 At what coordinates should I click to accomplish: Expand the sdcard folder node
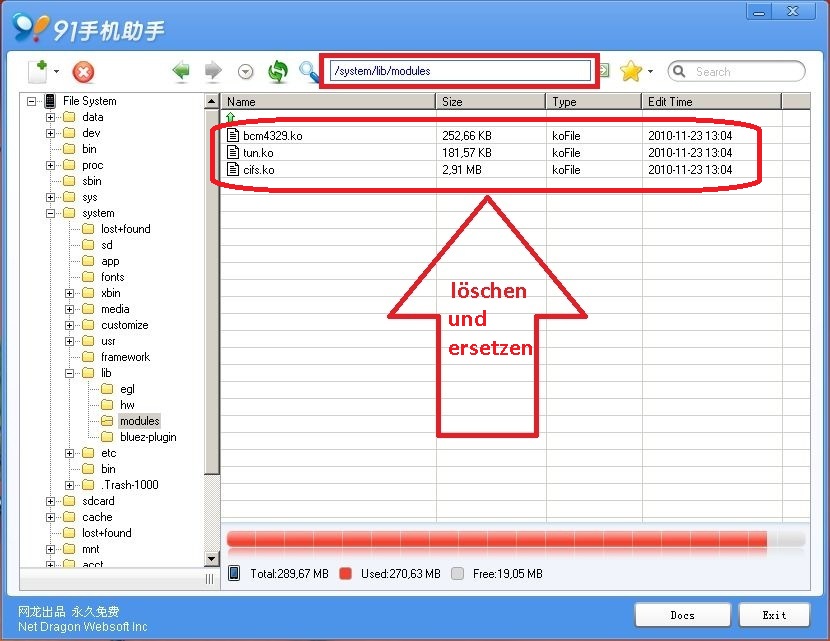(x=50, y=501)
